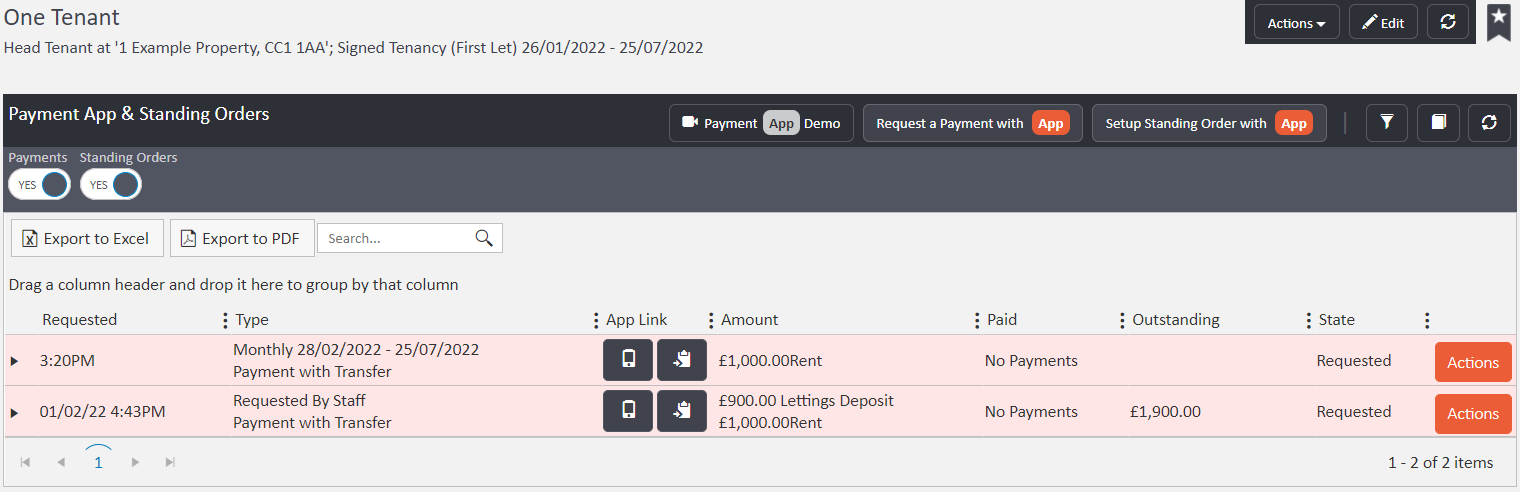Click phone app link icon for 01/02/22 row
The height and width of the screenshot is (492, 1520).
click(x=628, y=411)
